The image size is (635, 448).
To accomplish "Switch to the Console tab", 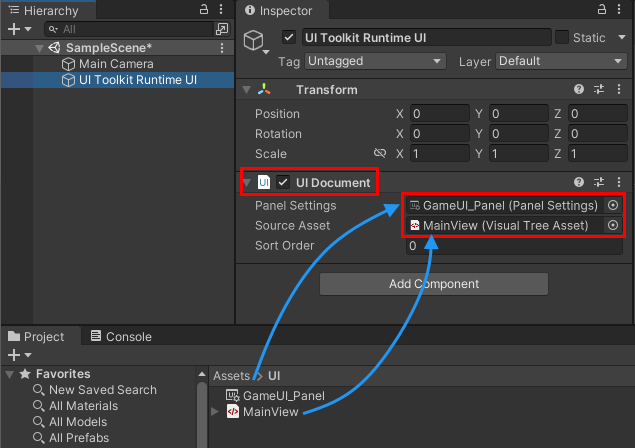I will point(121,337).
